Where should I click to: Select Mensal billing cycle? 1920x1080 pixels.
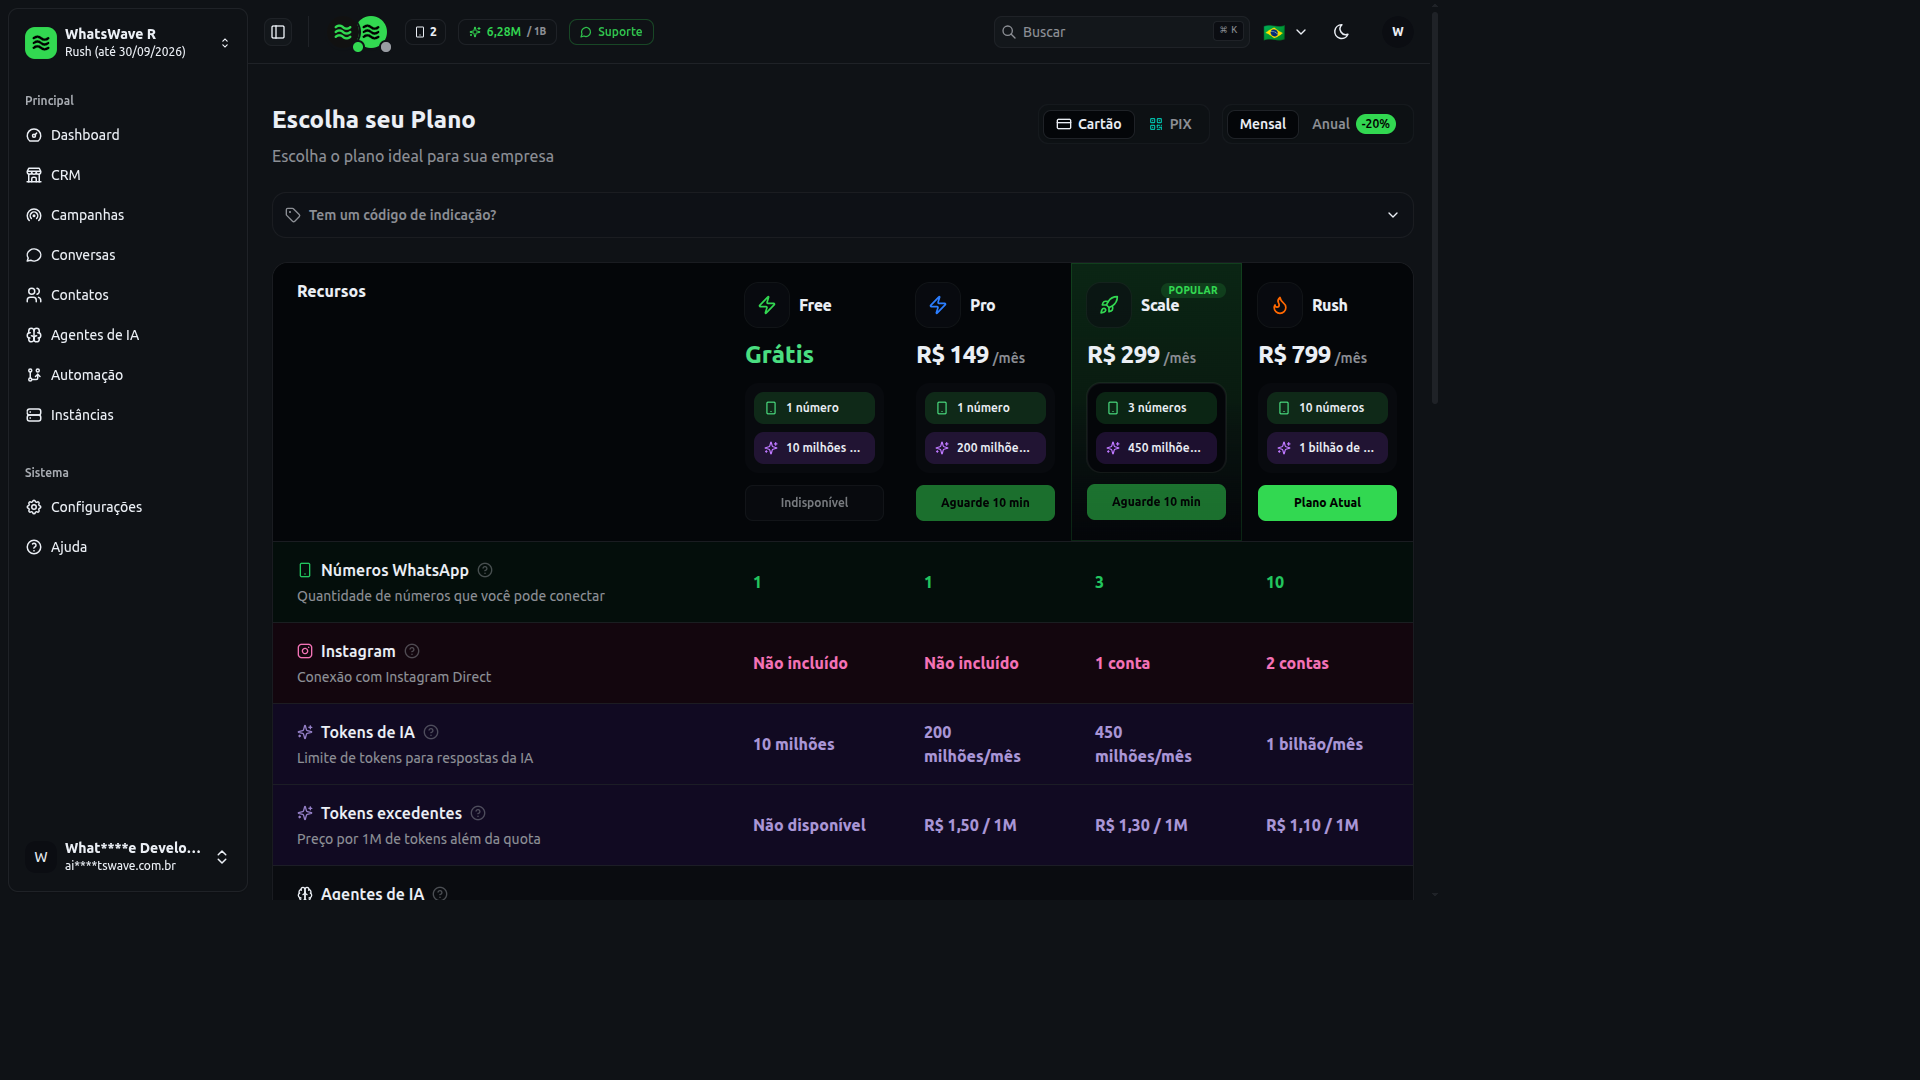(x=1262, y=124)
